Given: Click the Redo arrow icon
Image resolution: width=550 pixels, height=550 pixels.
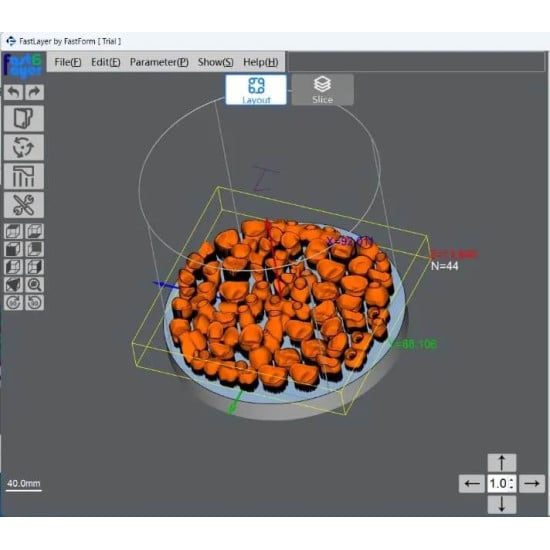Looking at the screenshot, I should [x=34, y=93].
